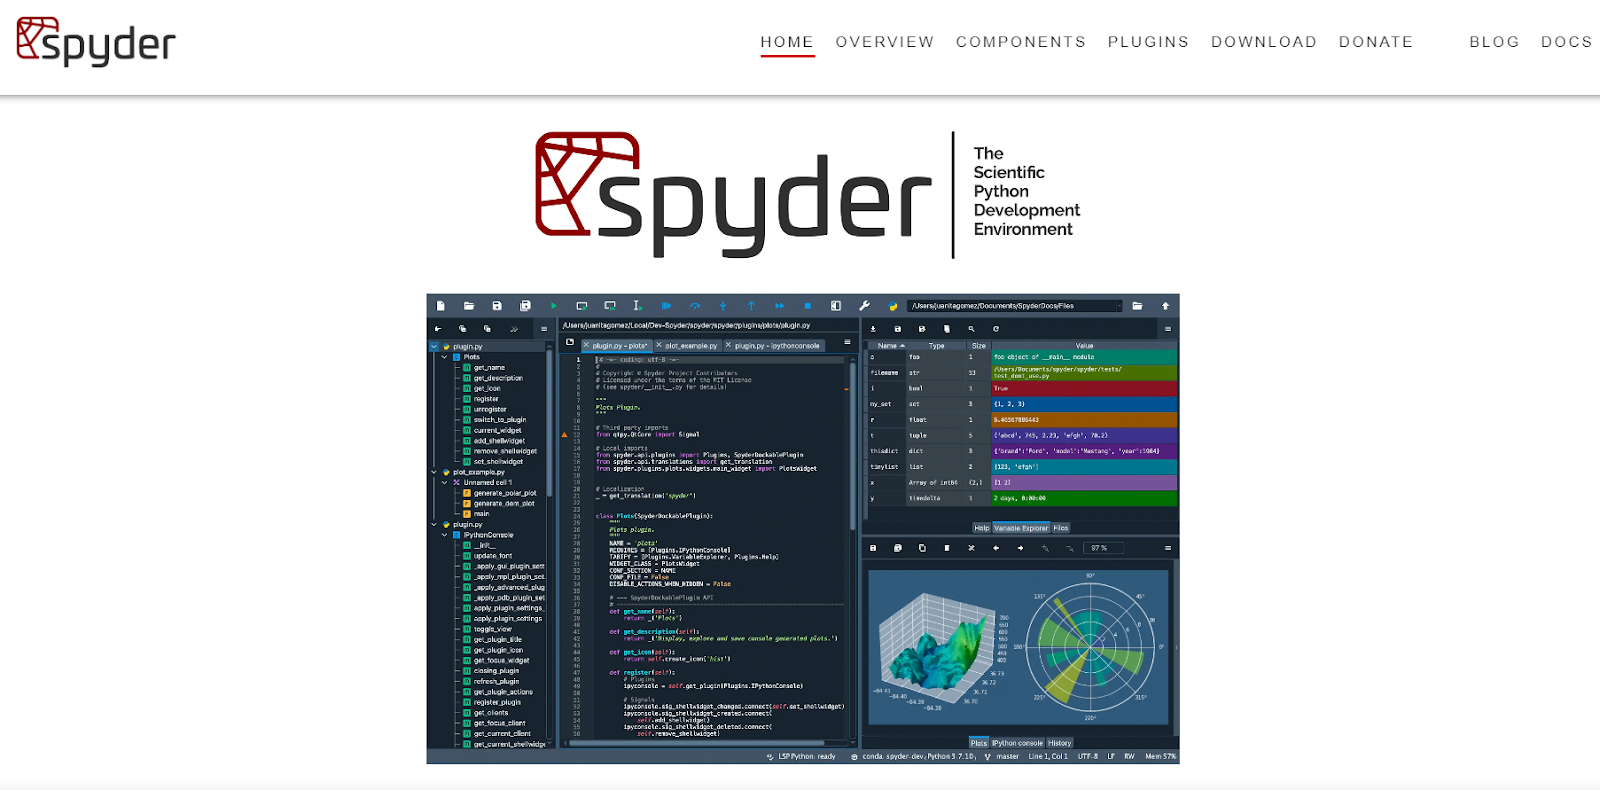The height and width of the screenshot is (790, 1600).
Task: Switch to the Help pane tab
Action: pos(982,528)
